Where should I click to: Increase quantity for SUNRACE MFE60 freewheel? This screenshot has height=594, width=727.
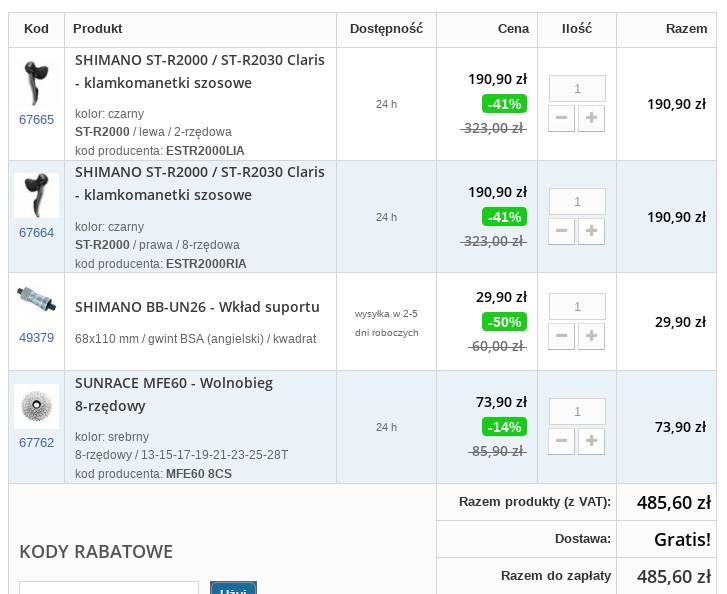[x=591, y=441]
